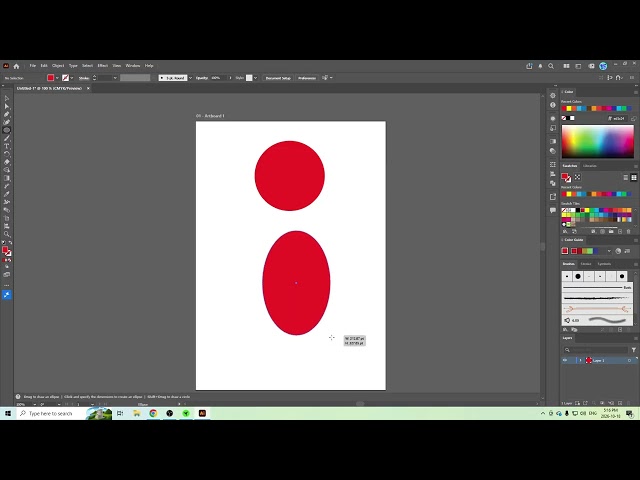Click inside the Color panel spectrum
The height and width of the screenshot is (480, 640).
point(598,141)
